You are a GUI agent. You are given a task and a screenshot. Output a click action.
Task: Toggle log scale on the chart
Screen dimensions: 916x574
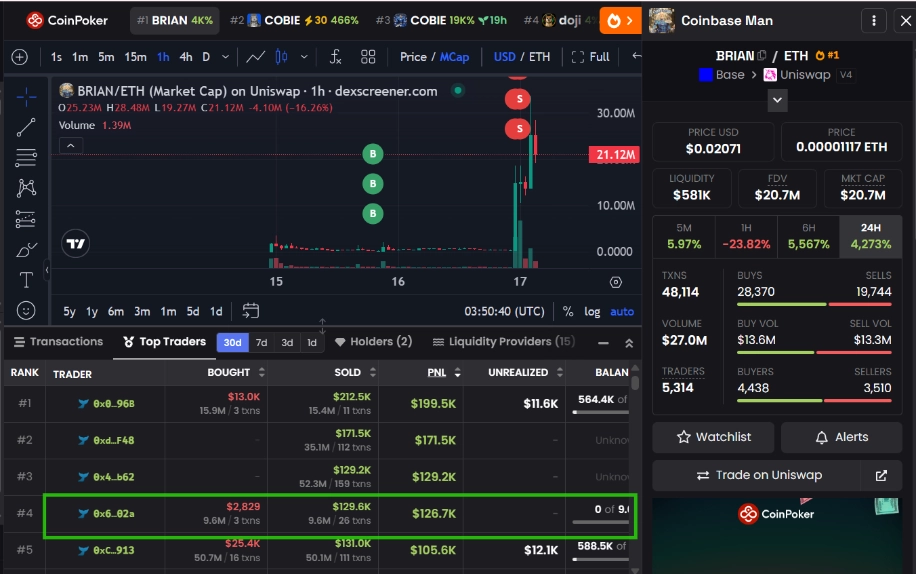(x=592, y=311)
